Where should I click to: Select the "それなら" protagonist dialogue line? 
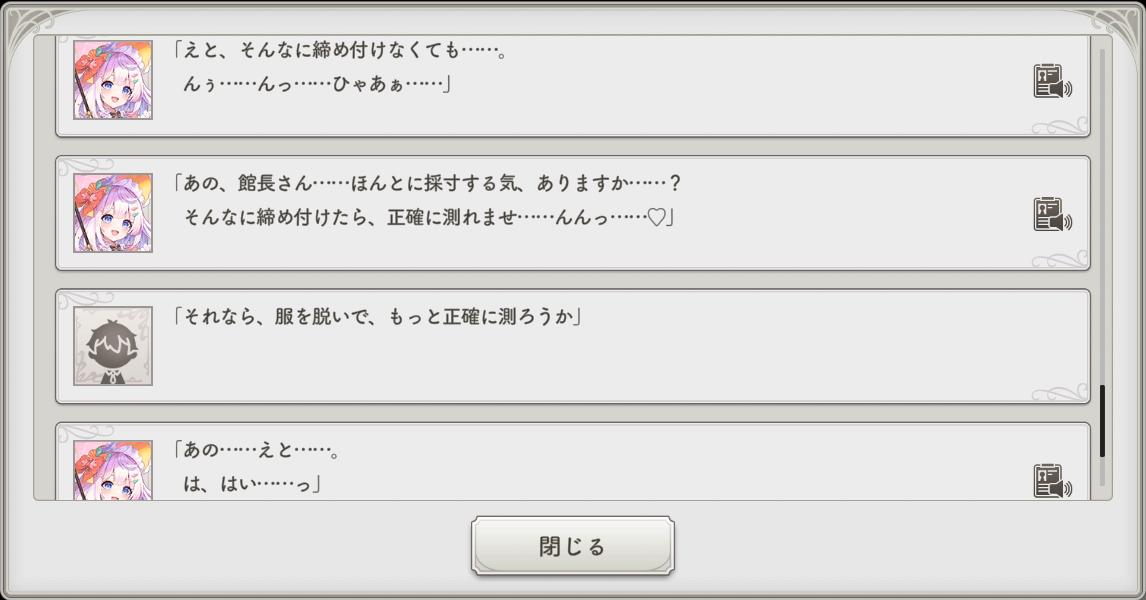pos(378,318)
